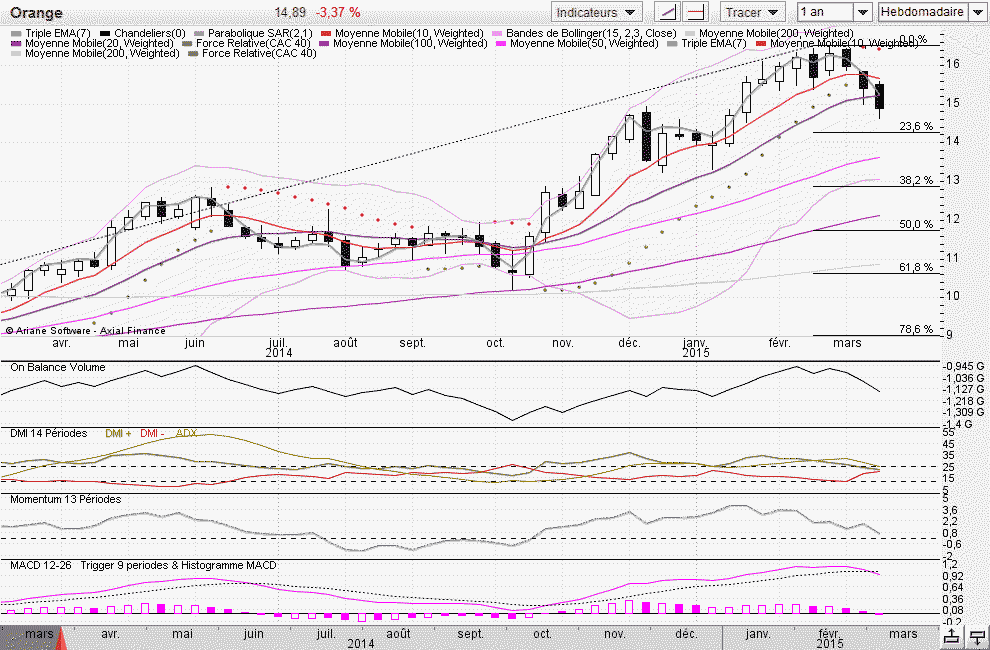Click the MACD 12-26 panel label

[x=40, y=566]
